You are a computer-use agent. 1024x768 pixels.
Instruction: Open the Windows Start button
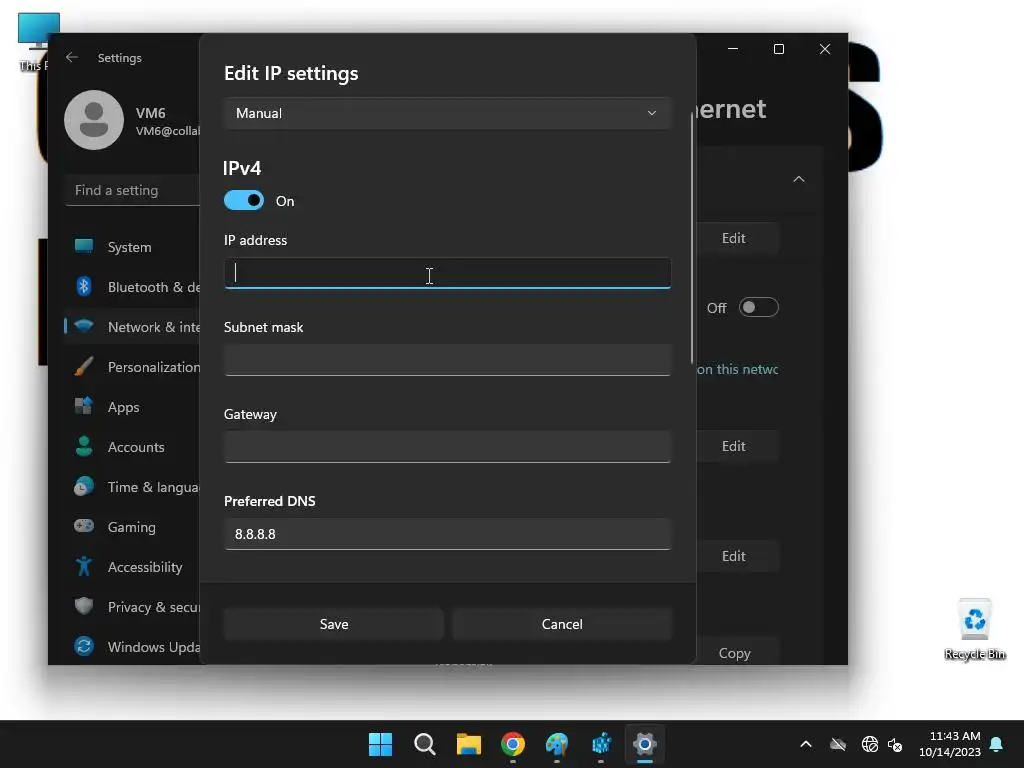[x=380, y=744]
